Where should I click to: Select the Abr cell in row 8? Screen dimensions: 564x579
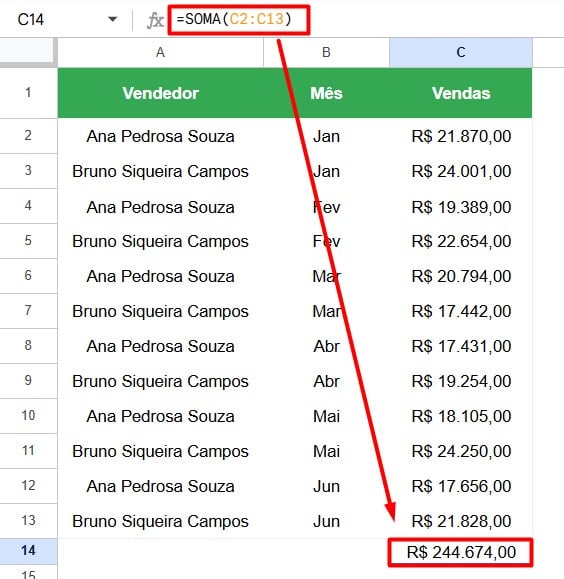(326, 346)
